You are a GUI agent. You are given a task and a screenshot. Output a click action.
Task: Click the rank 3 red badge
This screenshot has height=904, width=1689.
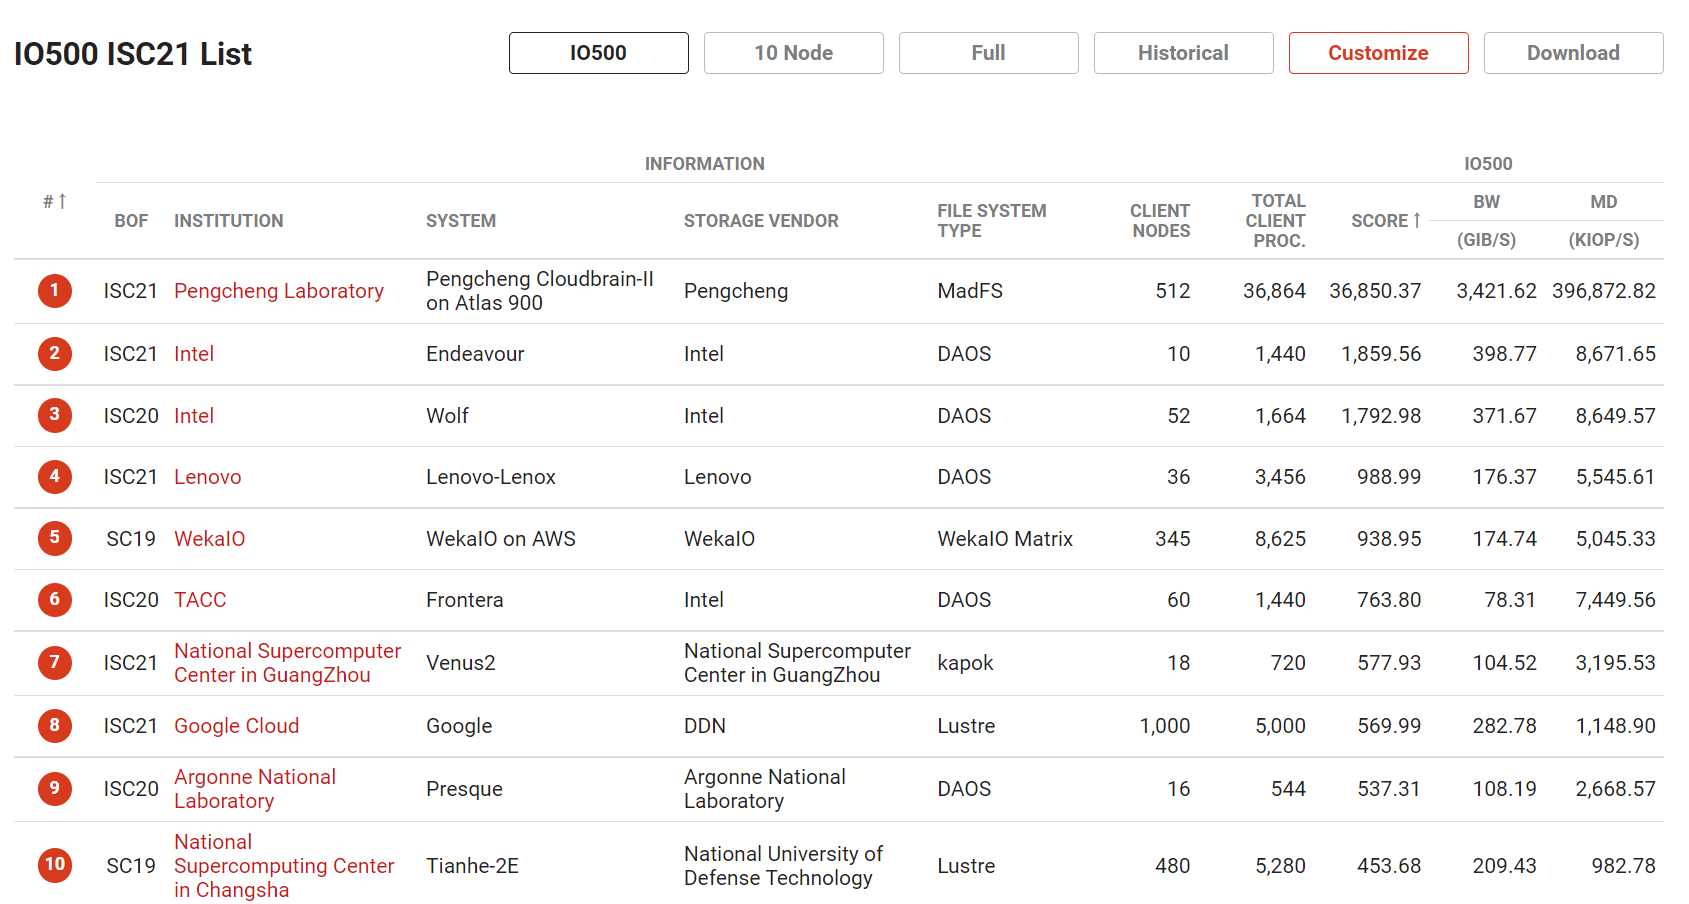coord(55,415)
